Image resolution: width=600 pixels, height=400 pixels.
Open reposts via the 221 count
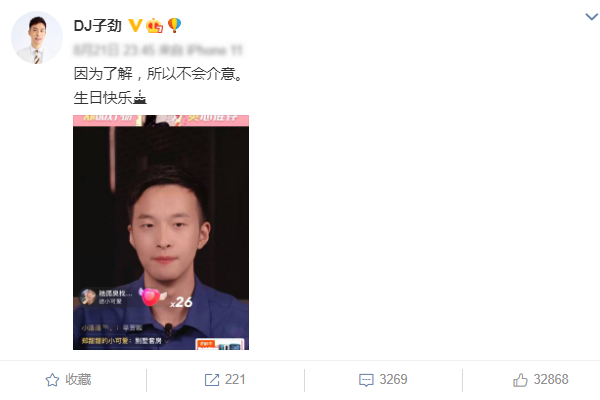point(235,379)
